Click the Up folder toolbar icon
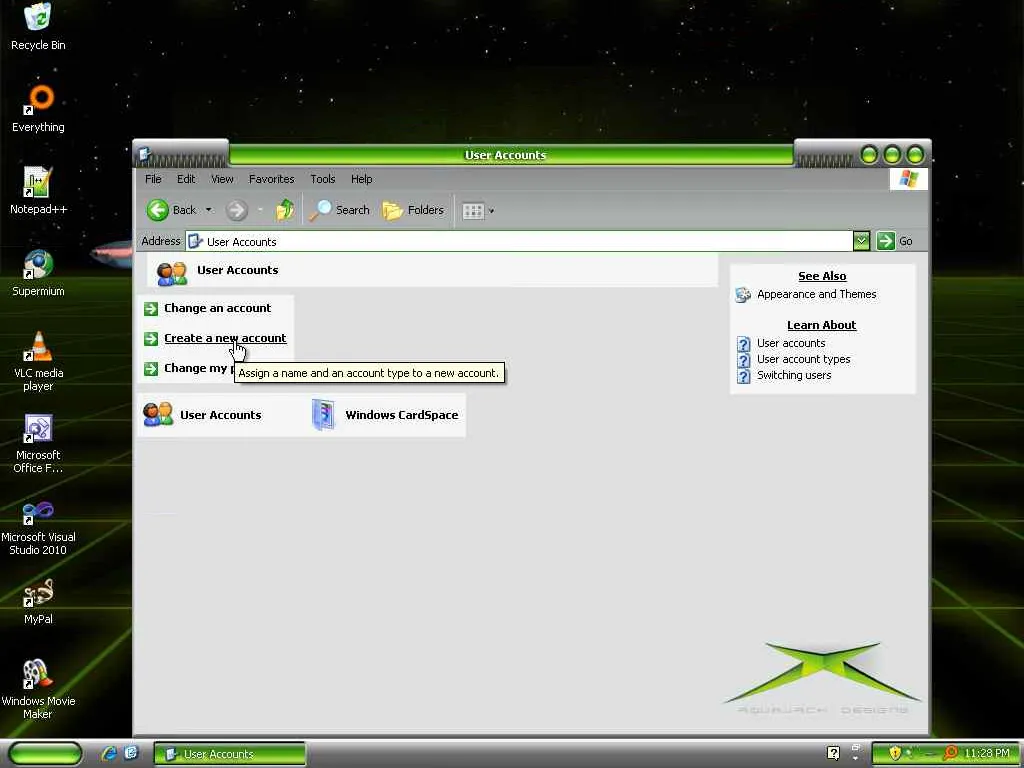 coord(285,210)
